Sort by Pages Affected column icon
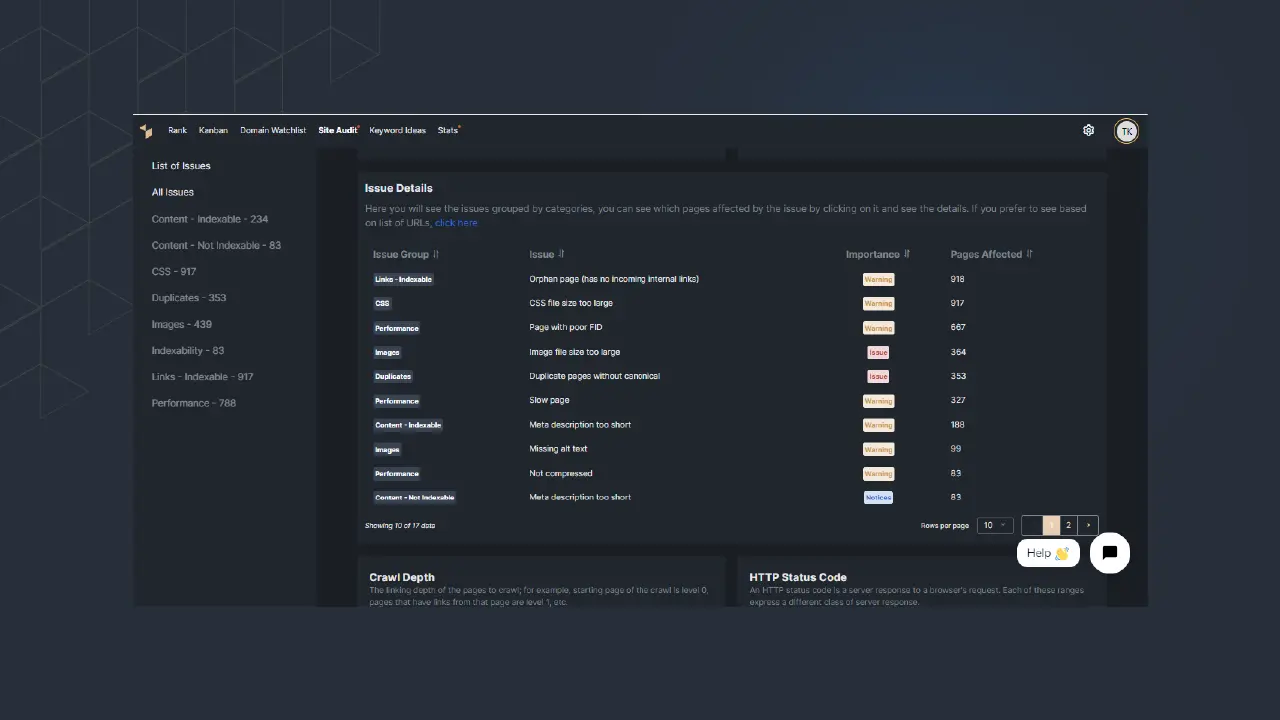Screen dimensions: 1280x720 pyautogui.click(x=1030, y=254)
